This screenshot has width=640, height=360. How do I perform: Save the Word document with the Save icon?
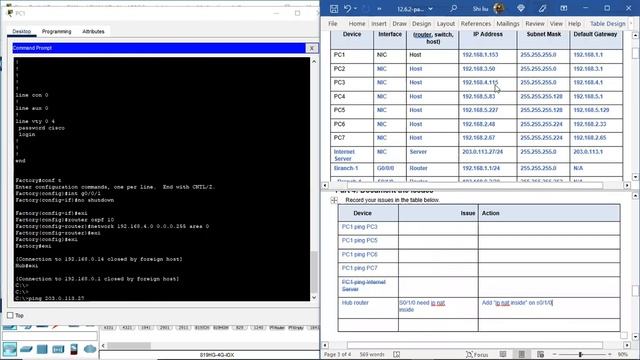(x=334, y=9)
